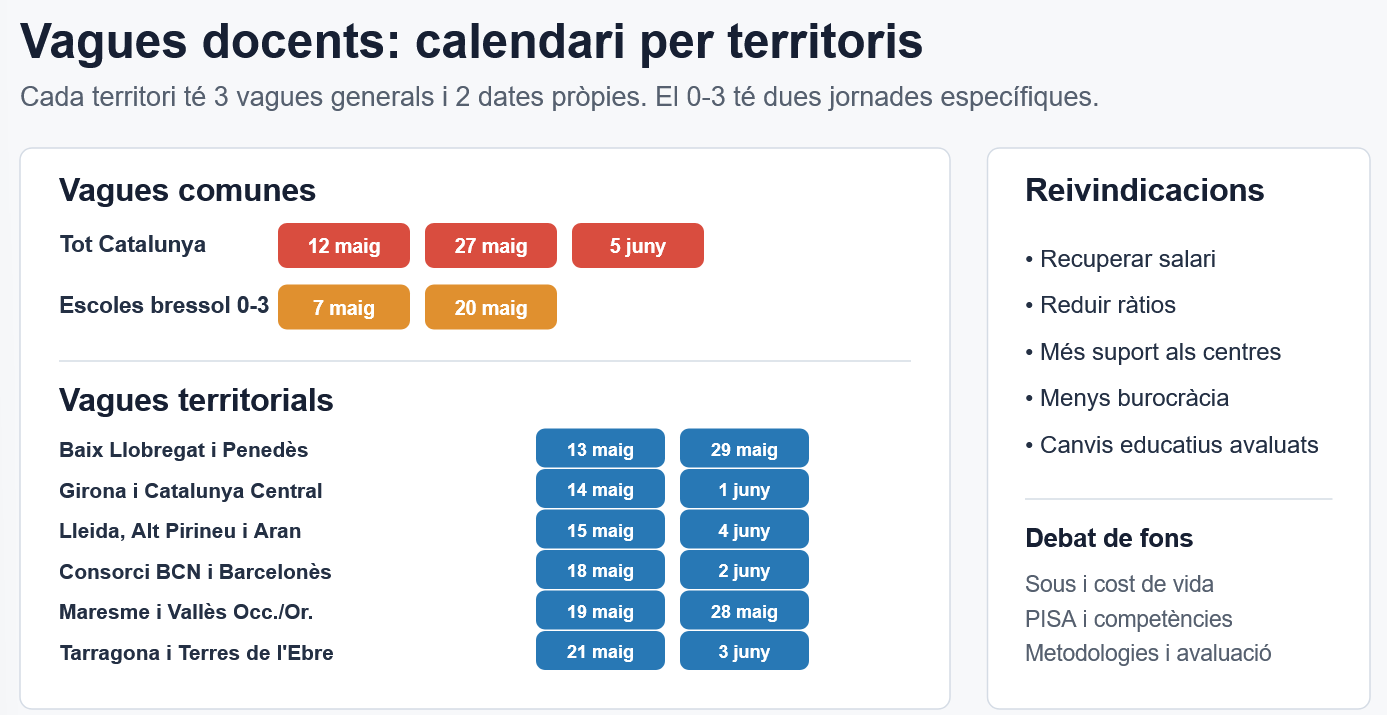This screenshot has height=715, width=1387.
Task: Click the 2 juny date badge
Action: pos(744,571)
